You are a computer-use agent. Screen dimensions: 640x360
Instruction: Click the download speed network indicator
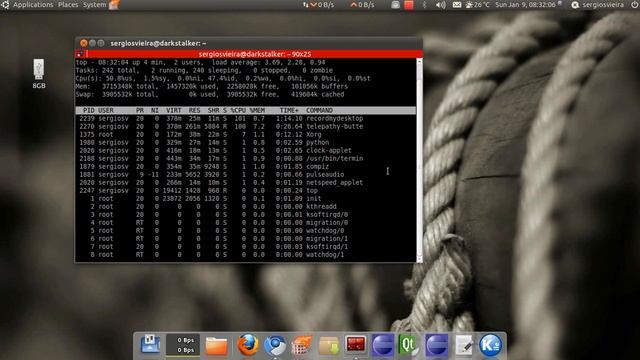(x=319, y=4)
